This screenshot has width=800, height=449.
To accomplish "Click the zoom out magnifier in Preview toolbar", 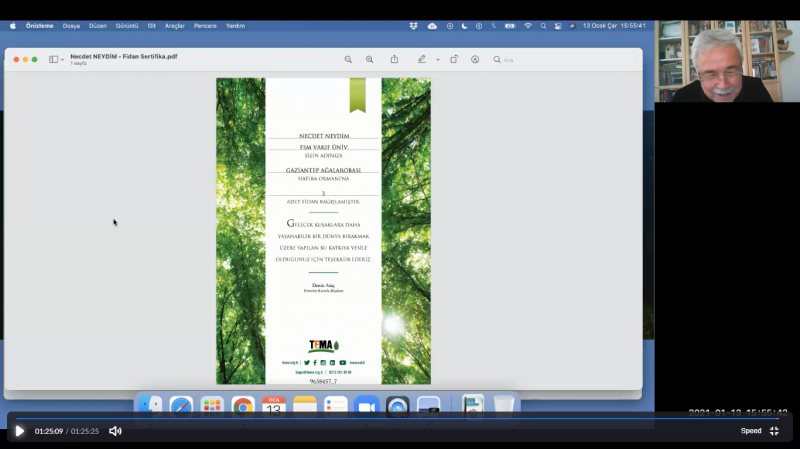I will 348,59.
